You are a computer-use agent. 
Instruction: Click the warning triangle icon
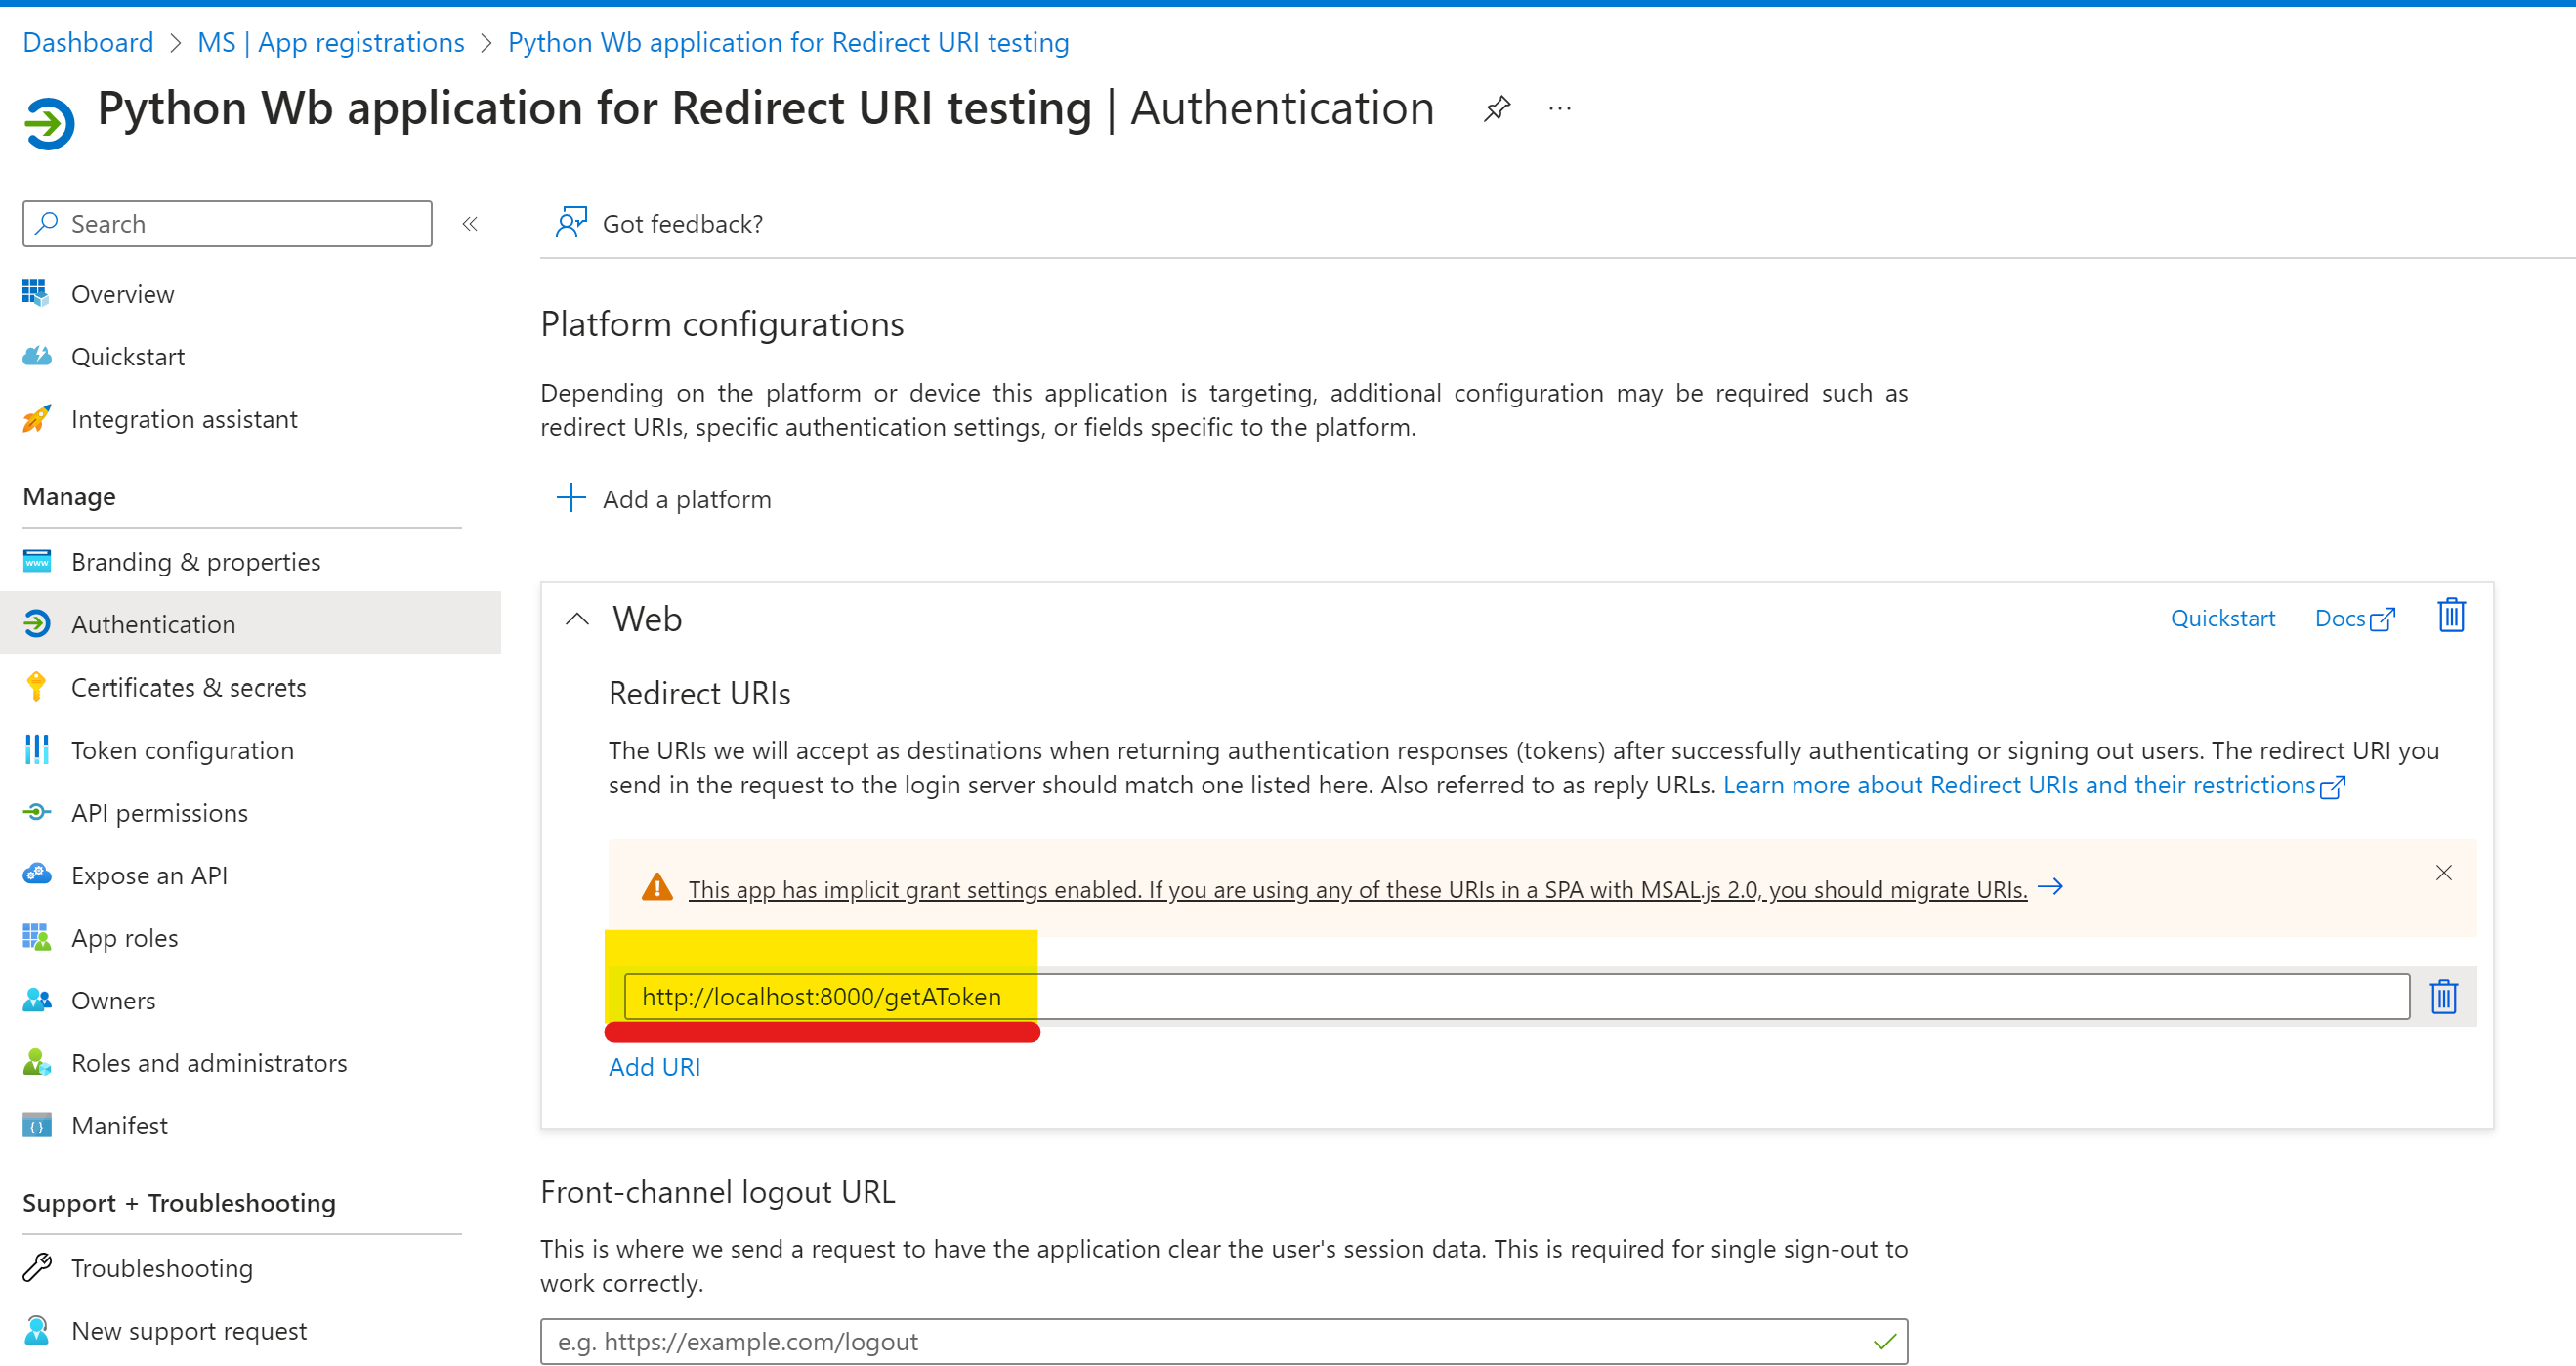(657, 887)
